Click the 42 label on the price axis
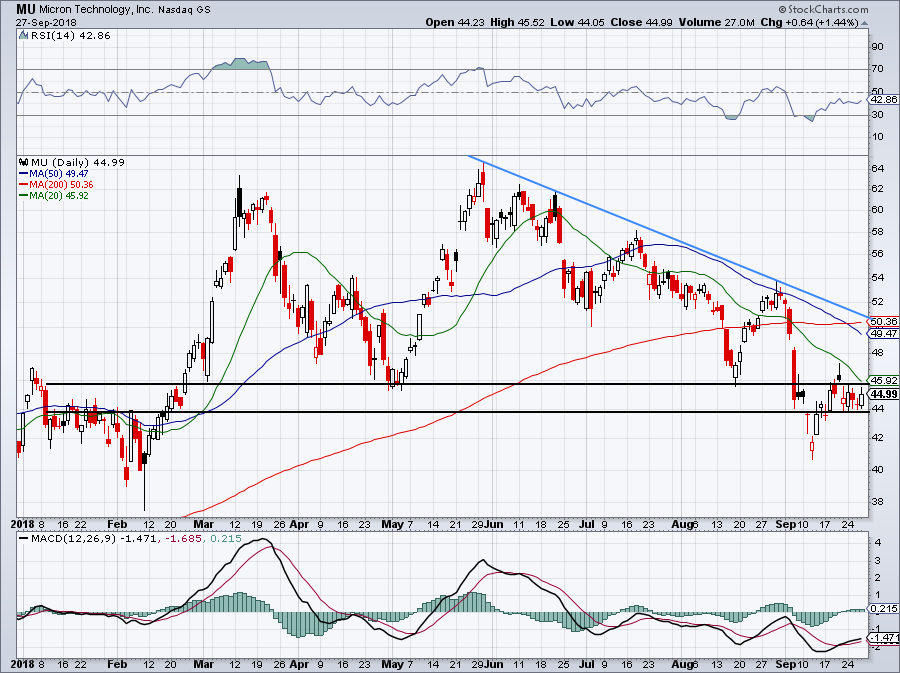This screenshot has height=673, width=900. pos(877,437)
